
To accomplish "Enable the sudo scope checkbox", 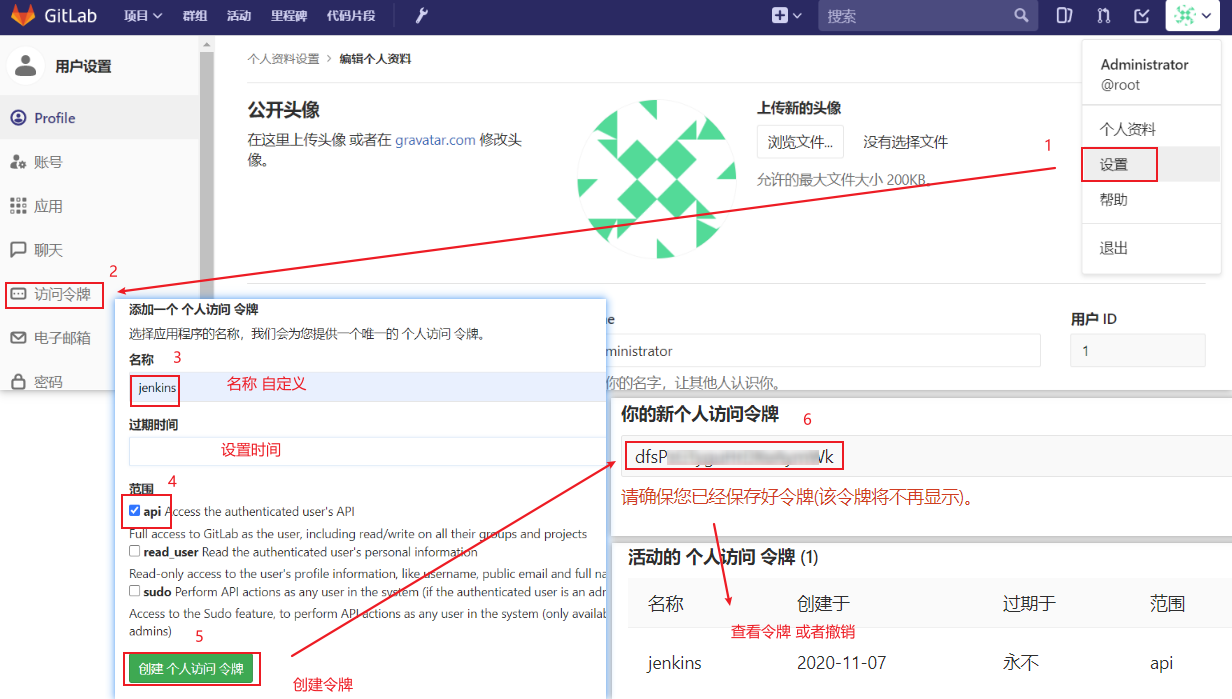I will coord(135,590).
